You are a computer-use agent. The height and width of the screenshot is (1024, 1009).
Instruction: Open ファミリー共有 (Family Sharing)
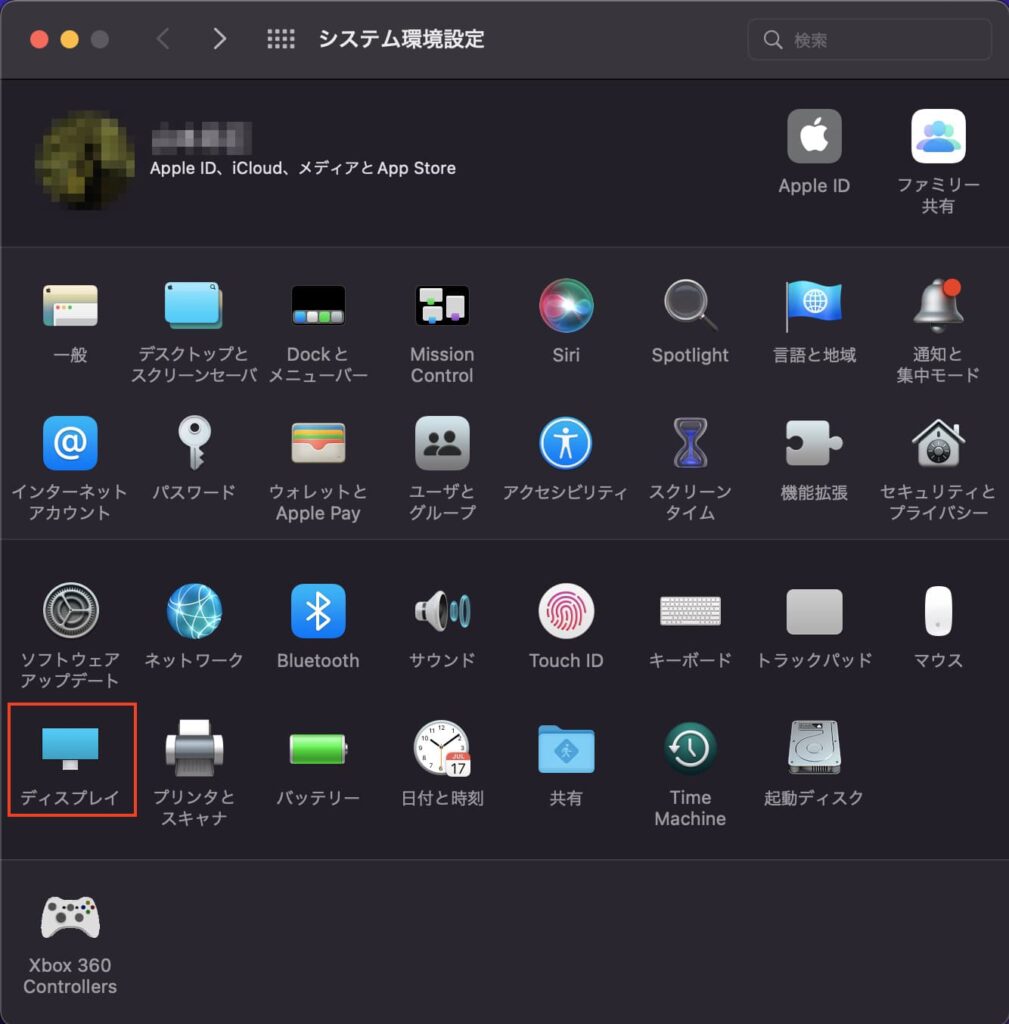[x=938, y=137]
